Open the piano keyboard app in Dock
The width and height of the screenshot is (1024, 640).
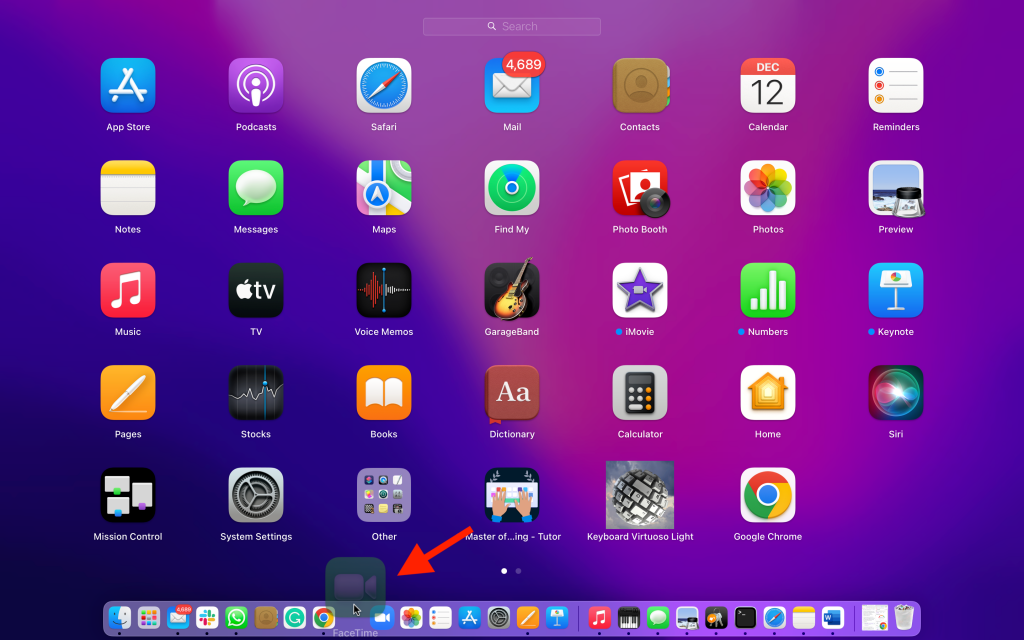coord(628,617)
